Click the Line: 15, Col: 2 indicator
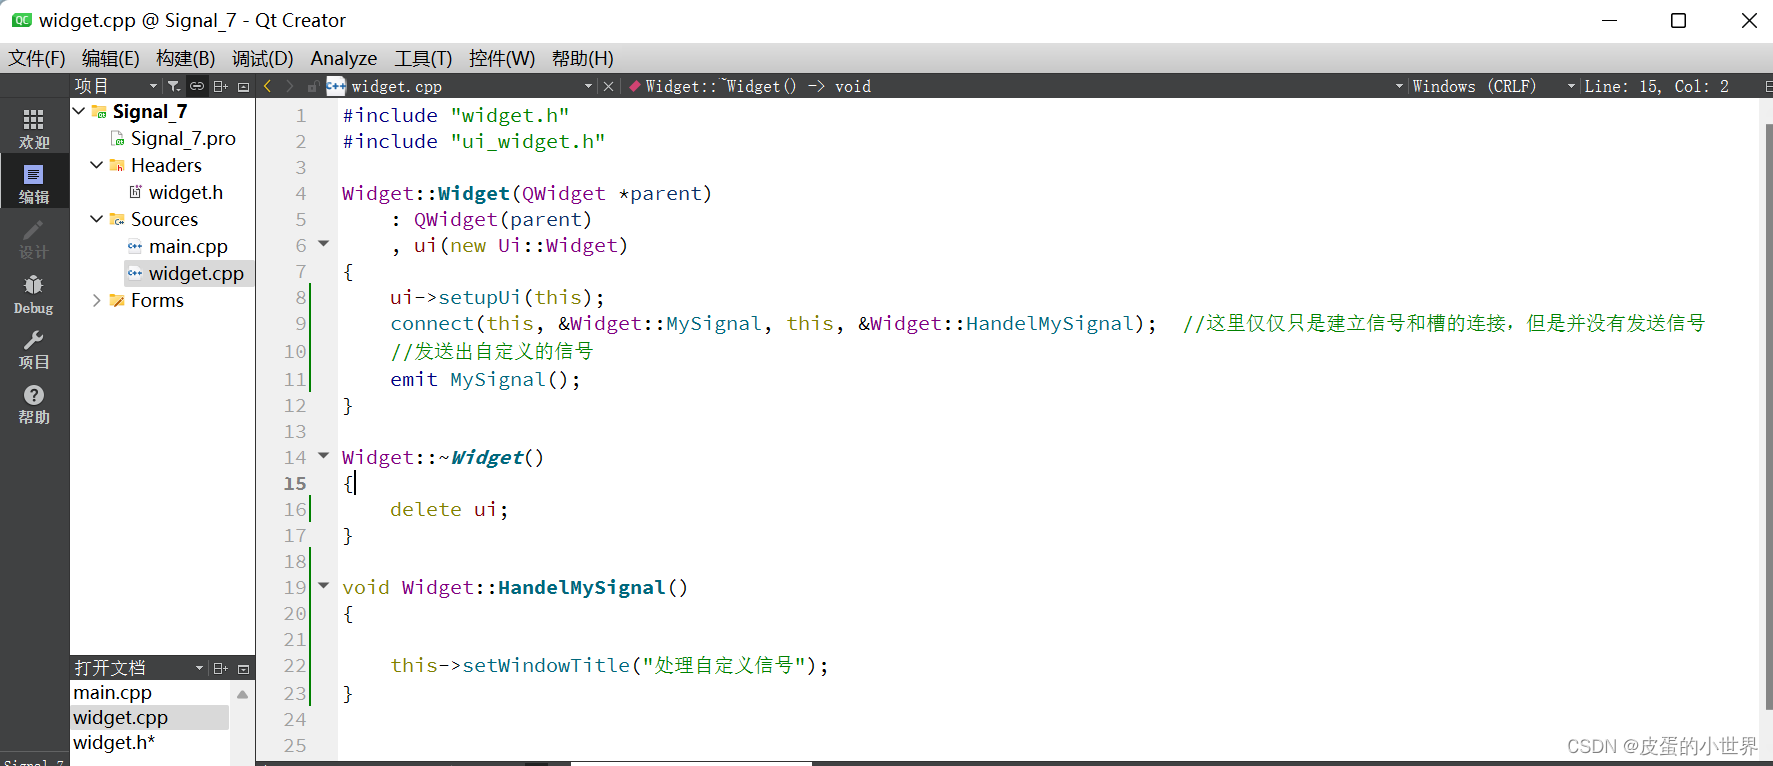This screenshot has width=1773, height=766. (x=1656, y=86)
